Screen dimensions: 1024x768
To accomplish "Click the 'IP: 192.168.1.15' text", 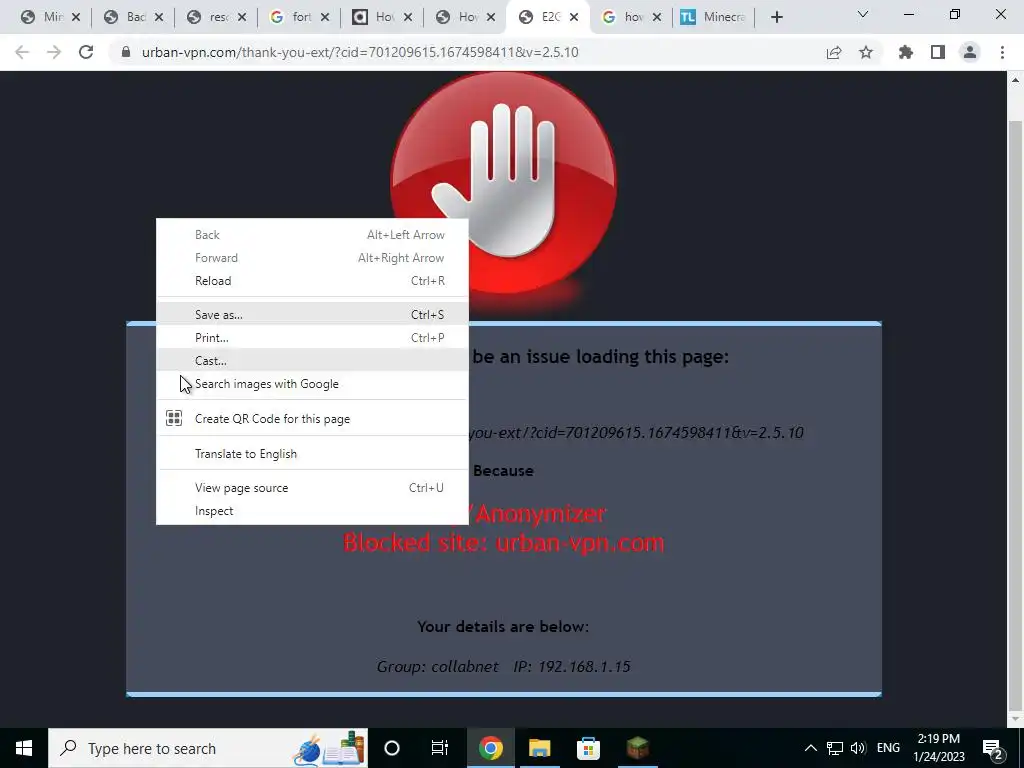I will (x=571, y=667).
